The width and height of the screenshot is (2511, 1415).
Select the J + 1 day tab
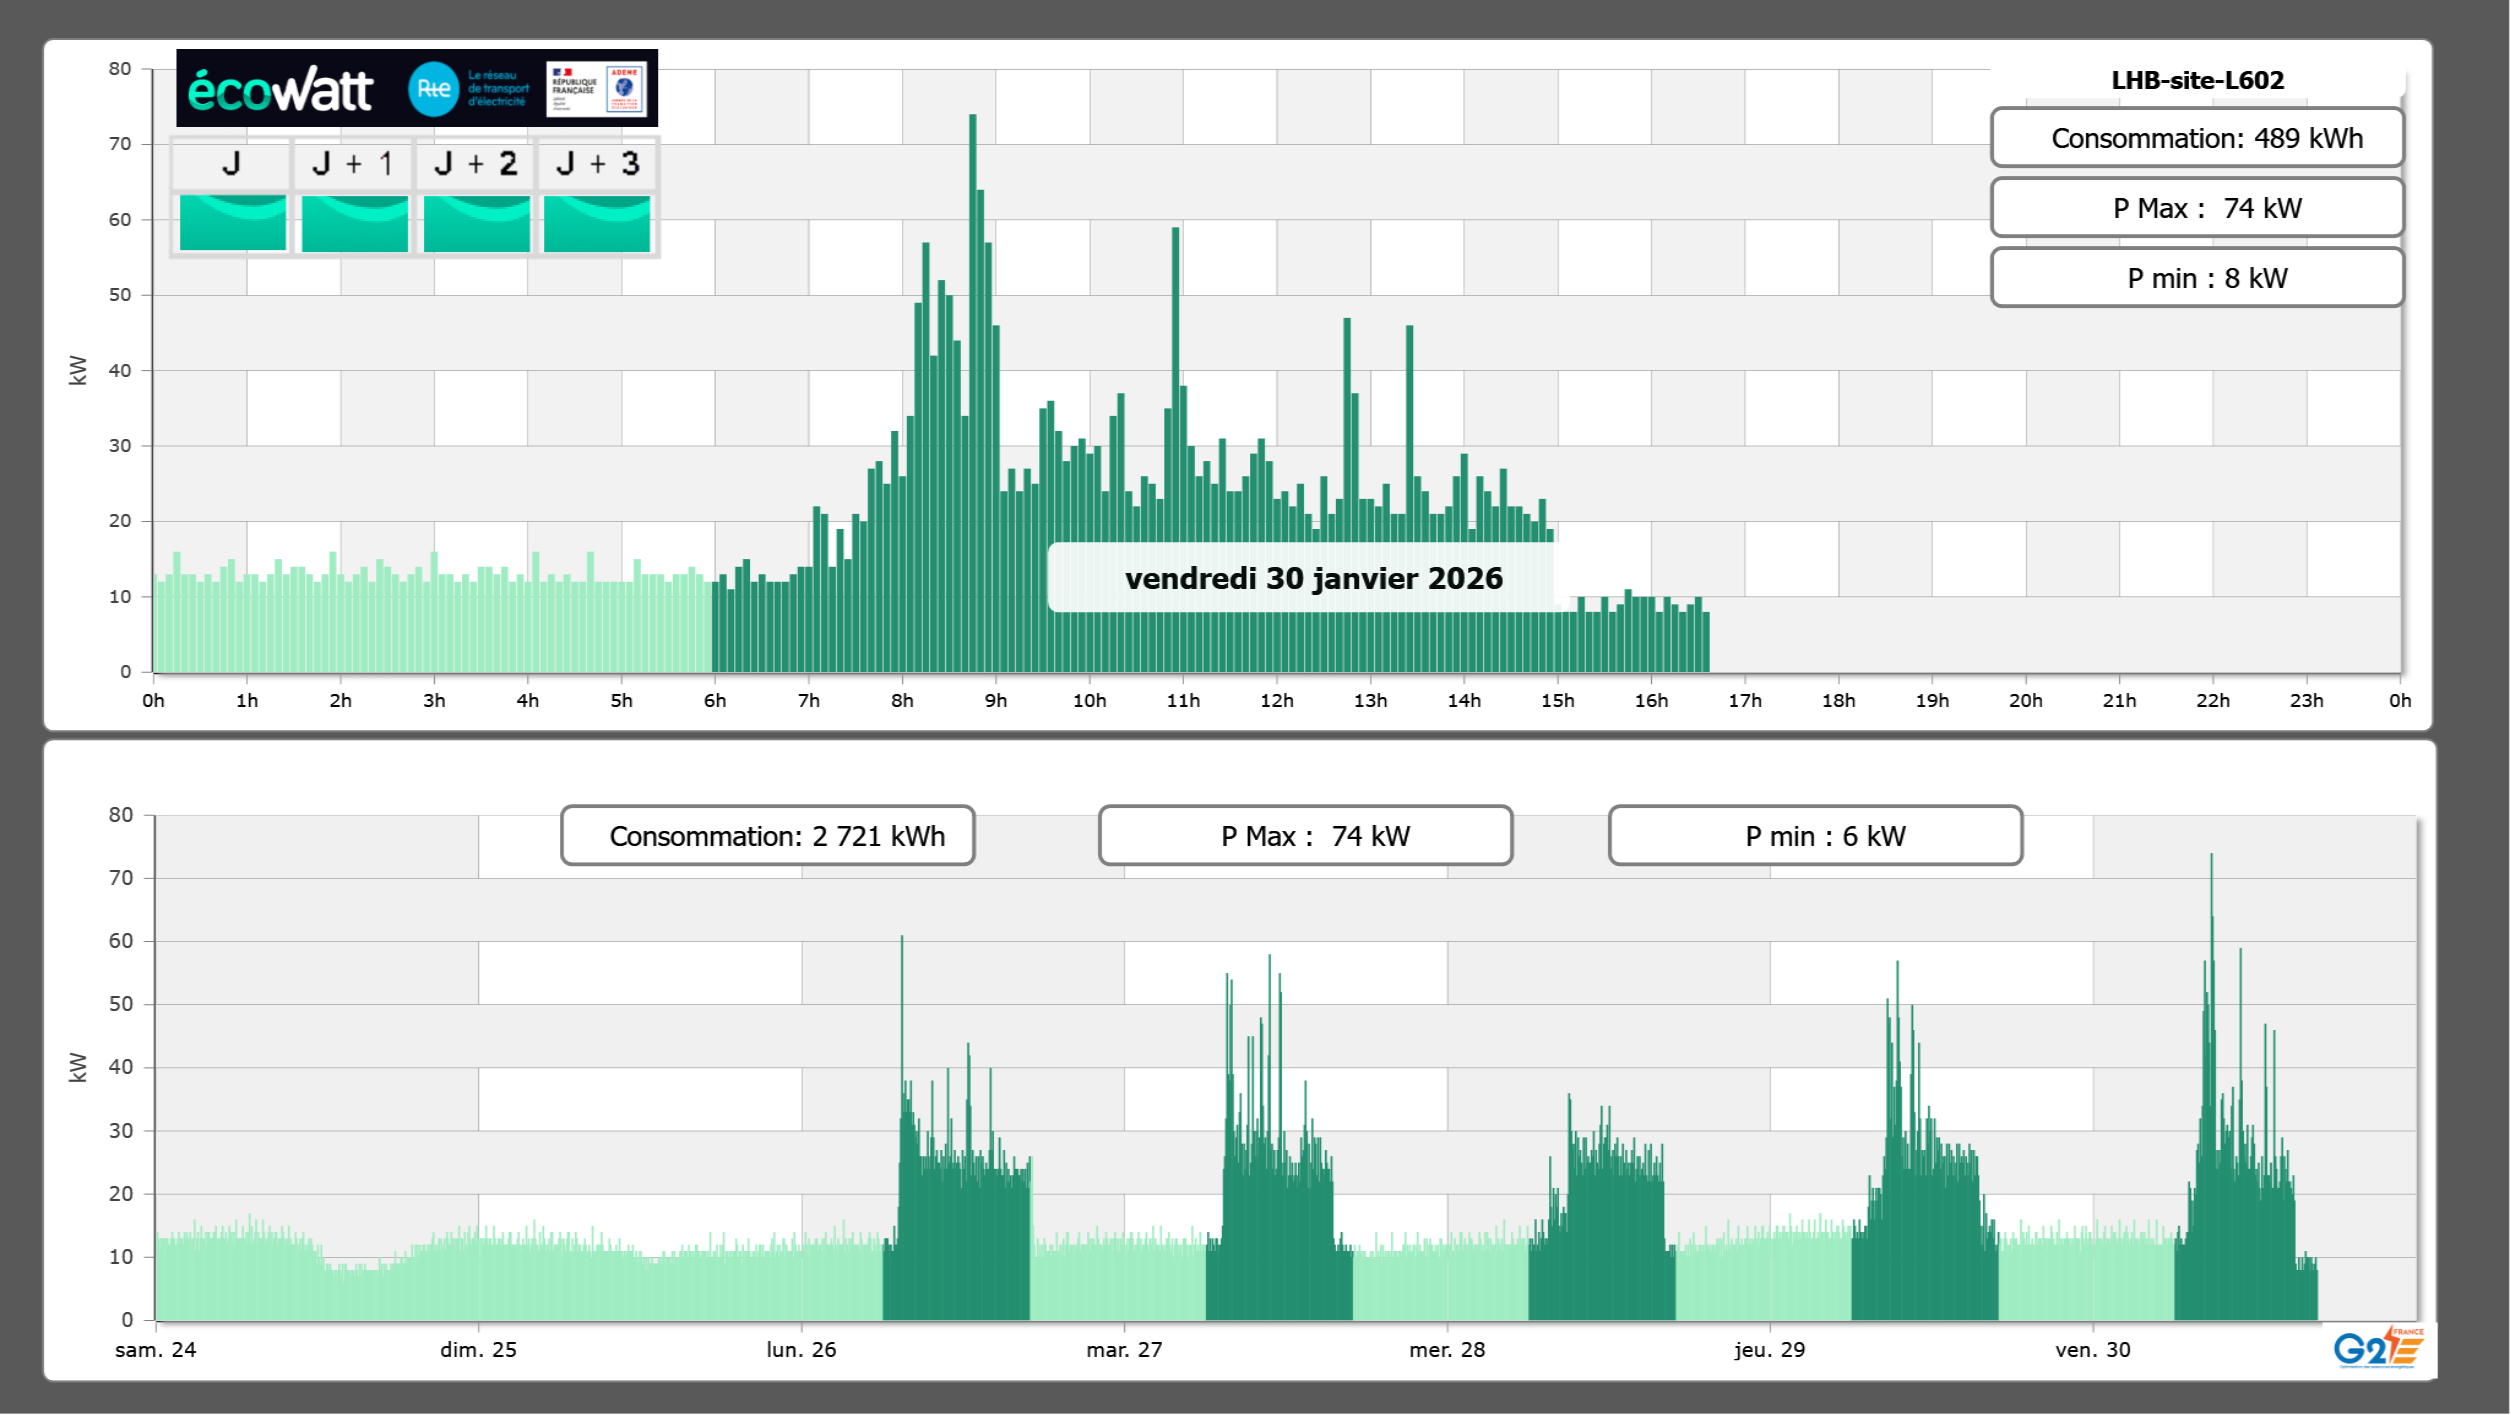pos(353,164)
